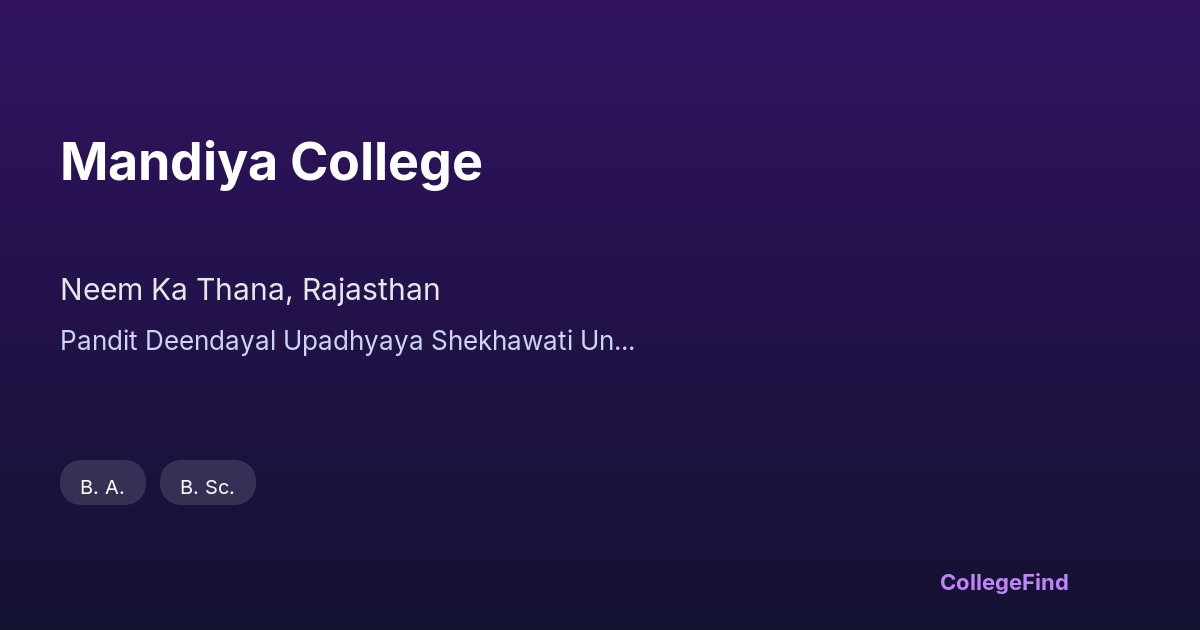Click the word "Mandiya" in the title
The image size is (1200, 630).
click(x=168, y=162)
